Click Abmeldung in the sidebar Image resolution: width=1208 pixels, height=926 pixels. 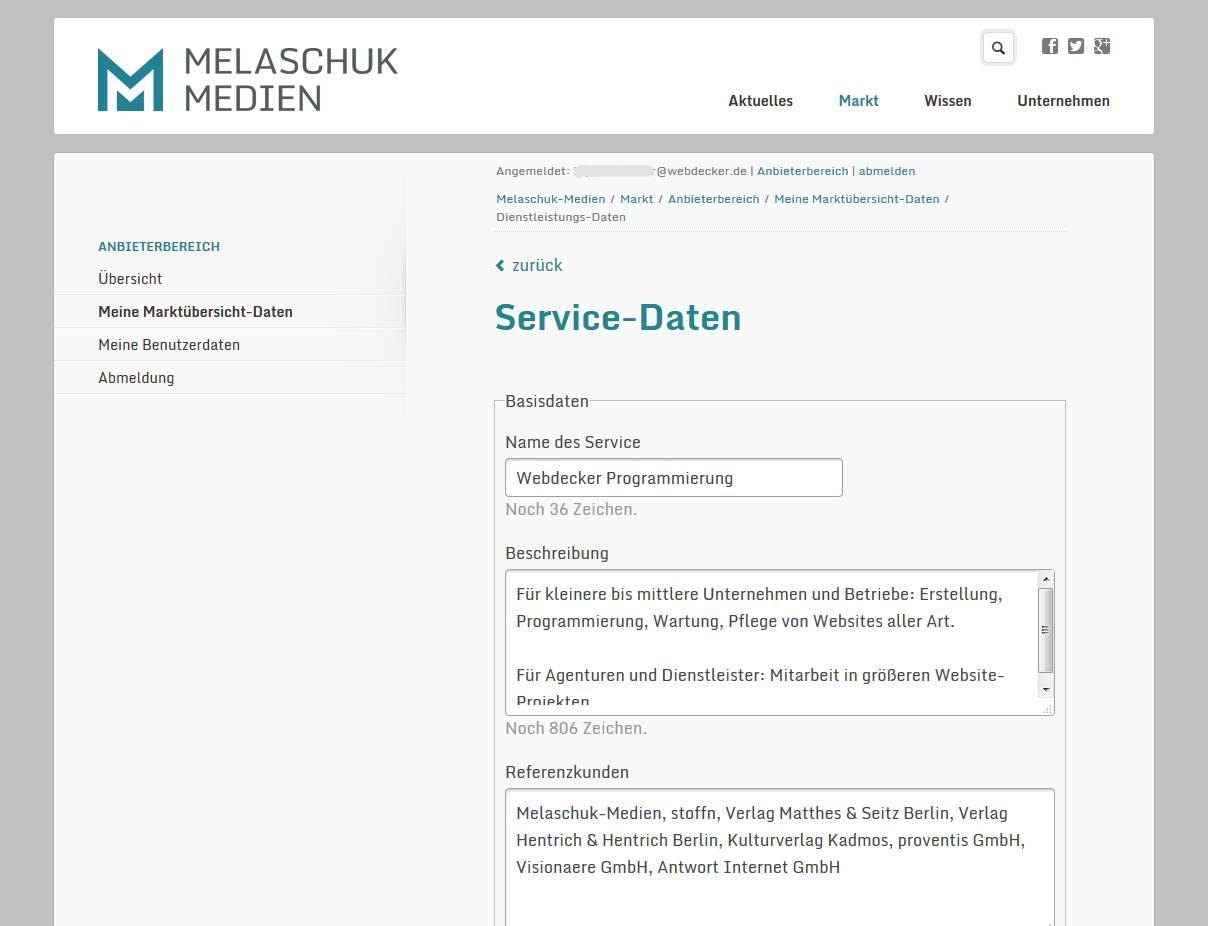[136, 378]
